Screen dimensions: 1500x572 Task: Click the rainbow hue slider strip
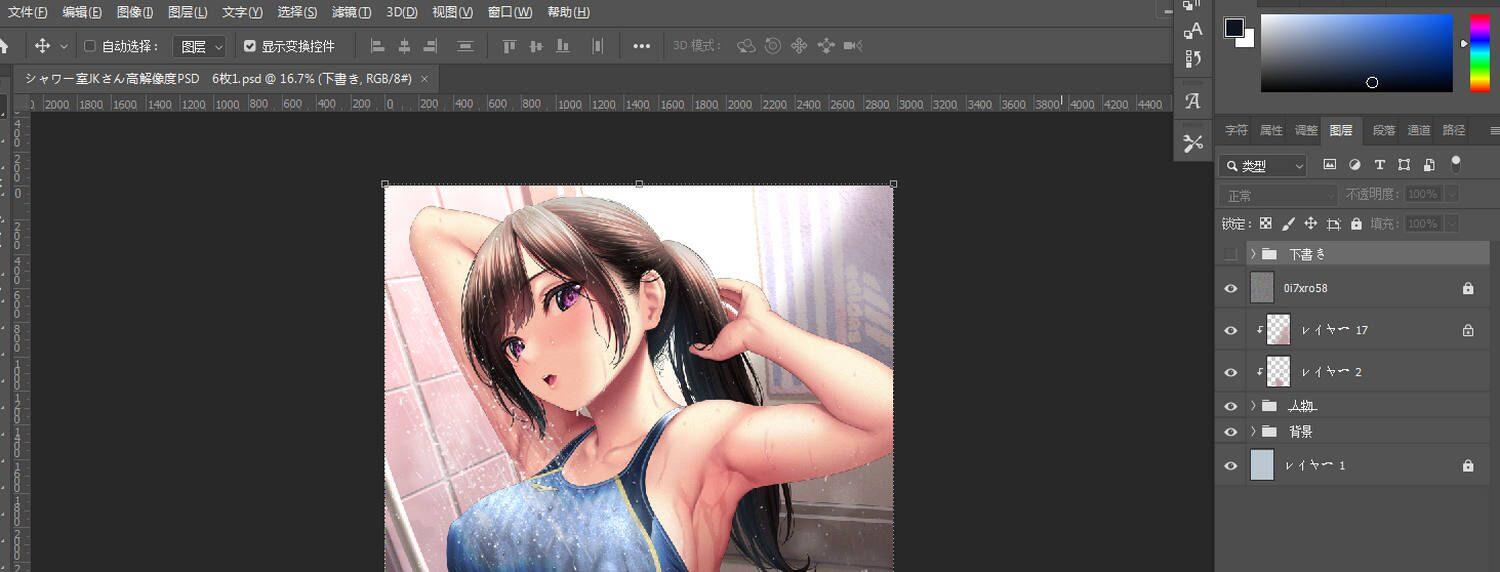pos(1479,53)
